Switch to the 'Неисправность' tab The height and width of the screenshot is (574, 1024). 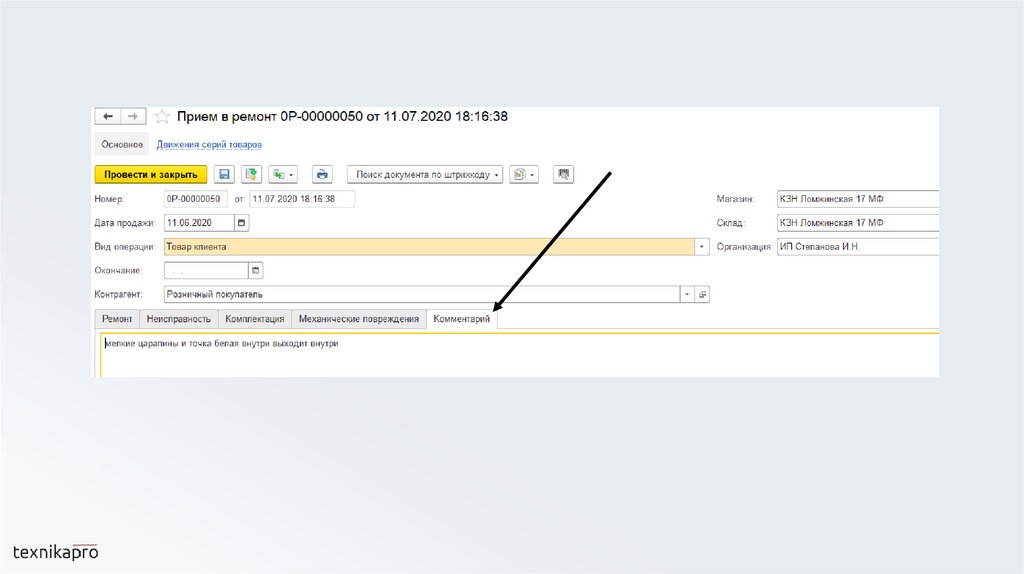coord(178,319)
